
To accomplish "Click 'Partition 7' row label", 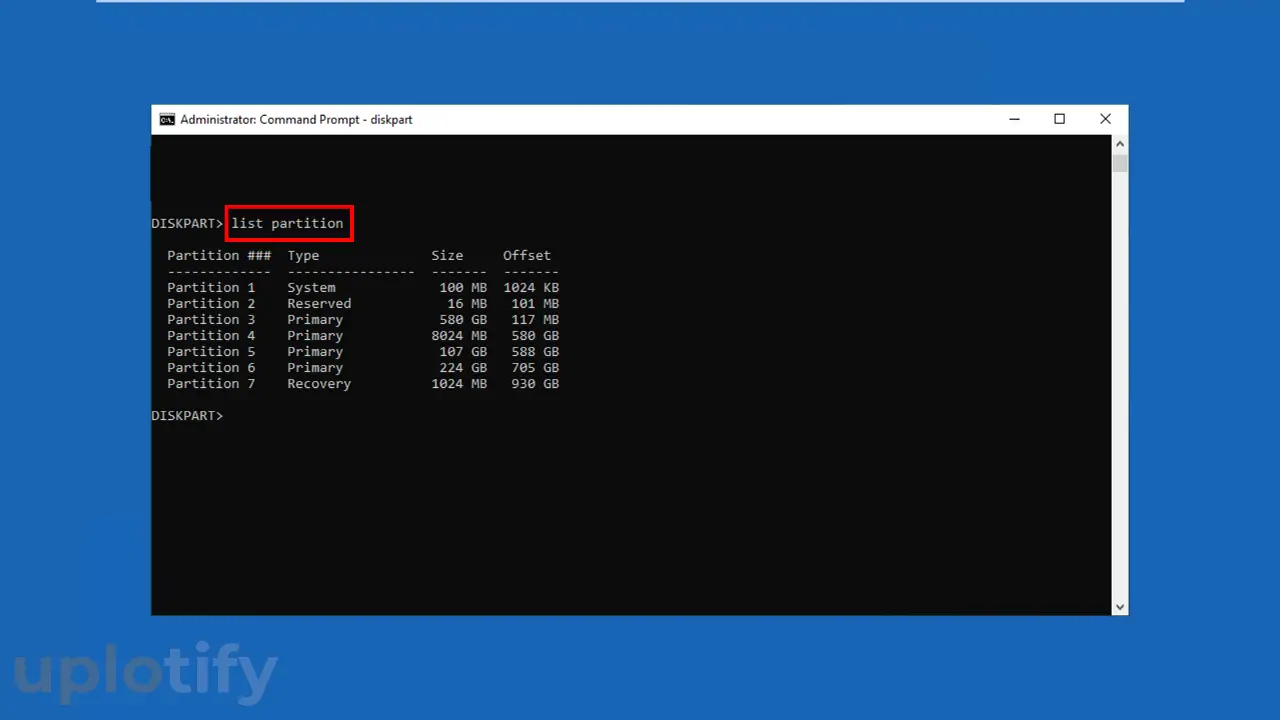I will [211, 383].
